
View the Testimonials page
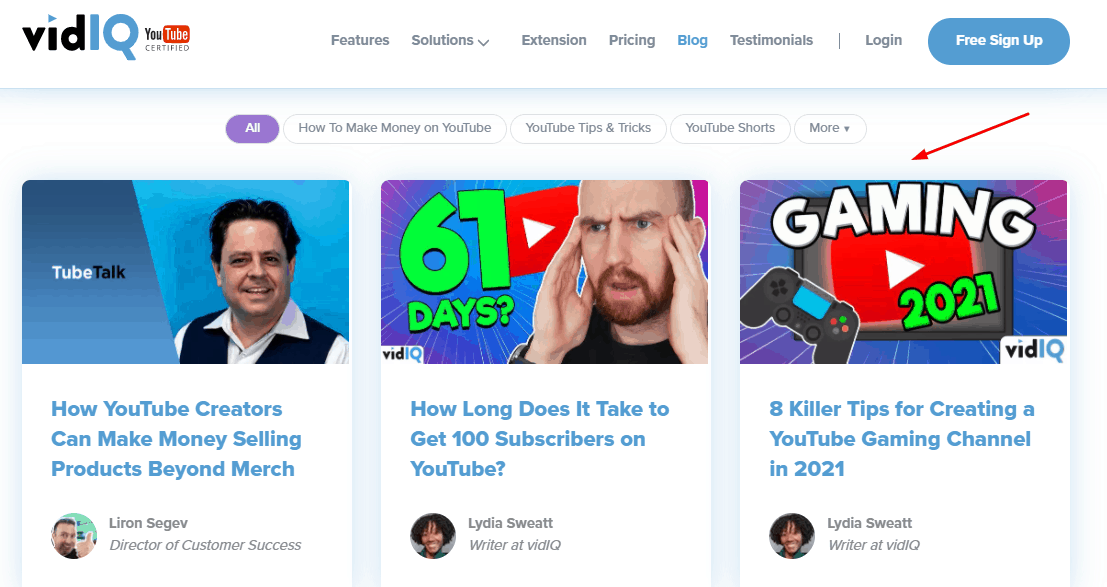[x=772, y=40]
